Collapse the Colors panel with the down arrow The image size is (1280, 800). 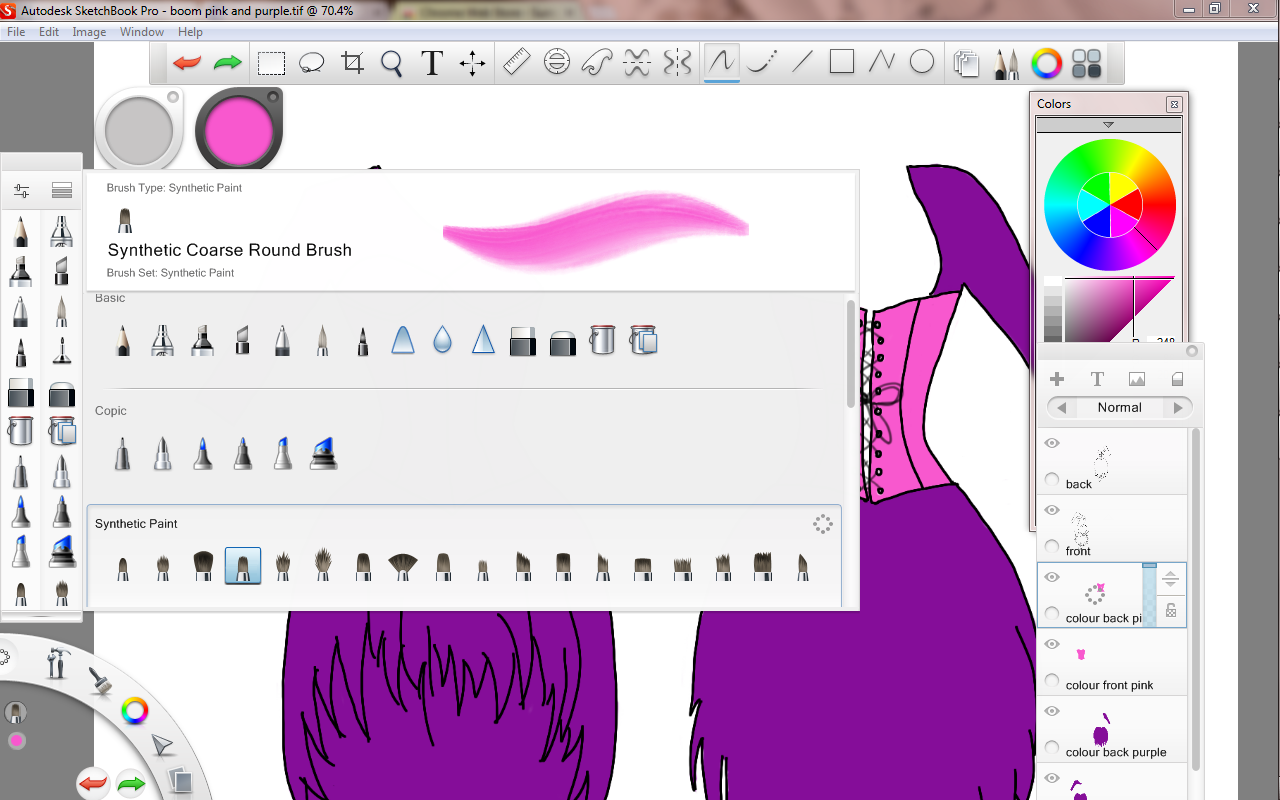1108,125
